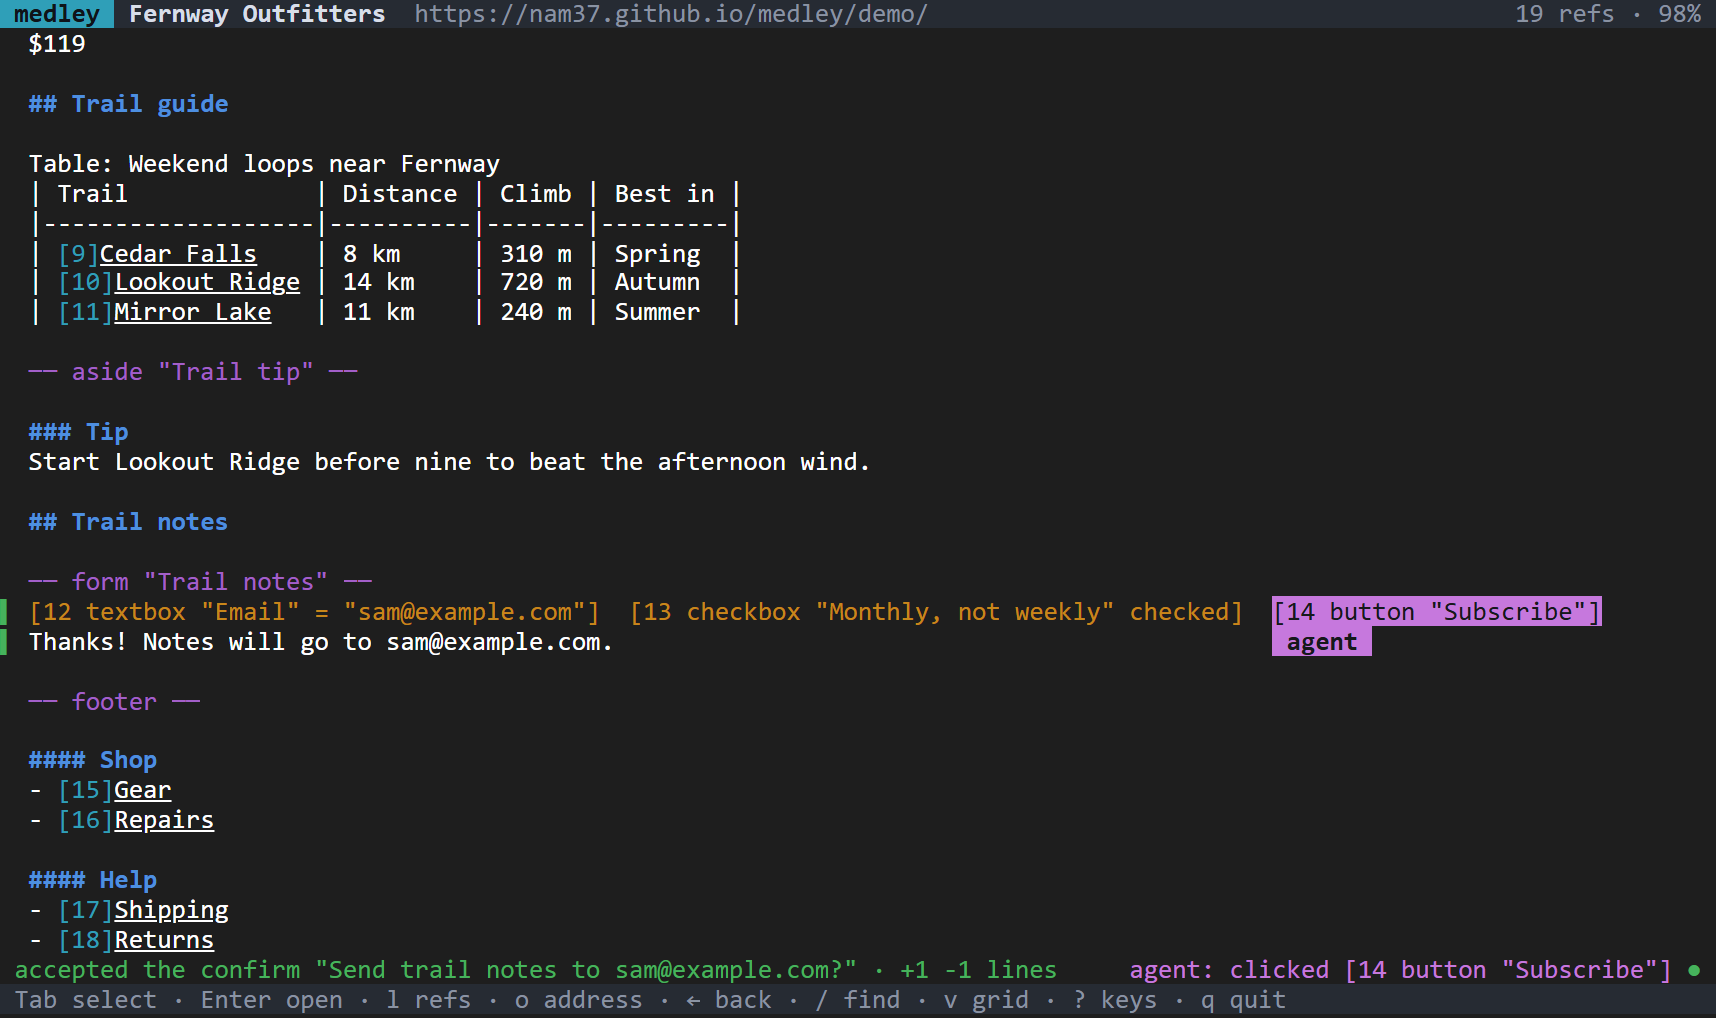Click the "Thanks! Notes will go" message

coord(321,642)
